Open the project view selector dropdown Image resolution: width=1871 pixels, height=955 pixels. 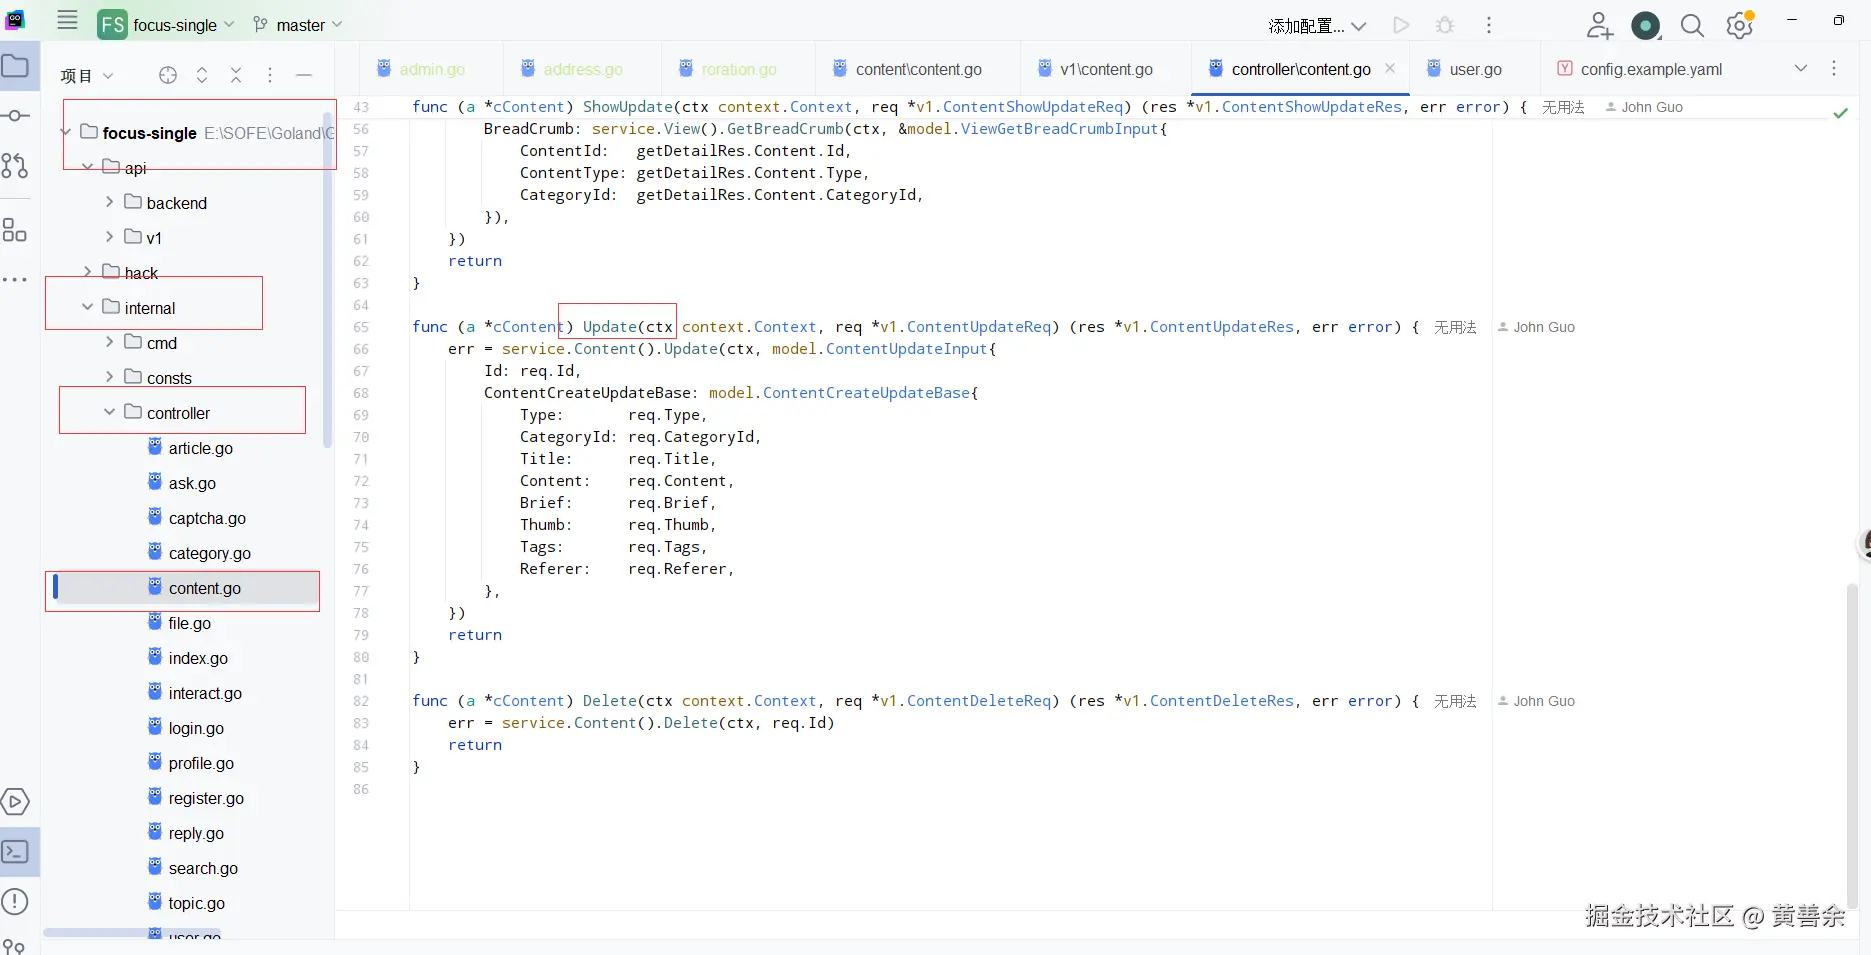tap(87, 75)
